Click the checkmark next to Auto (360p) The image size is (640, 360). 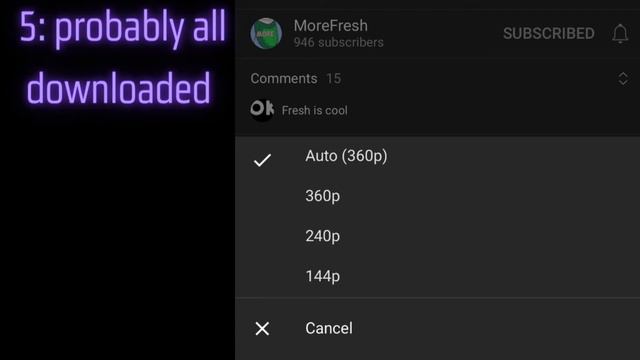pyautogui.click(x=262, y=160)
